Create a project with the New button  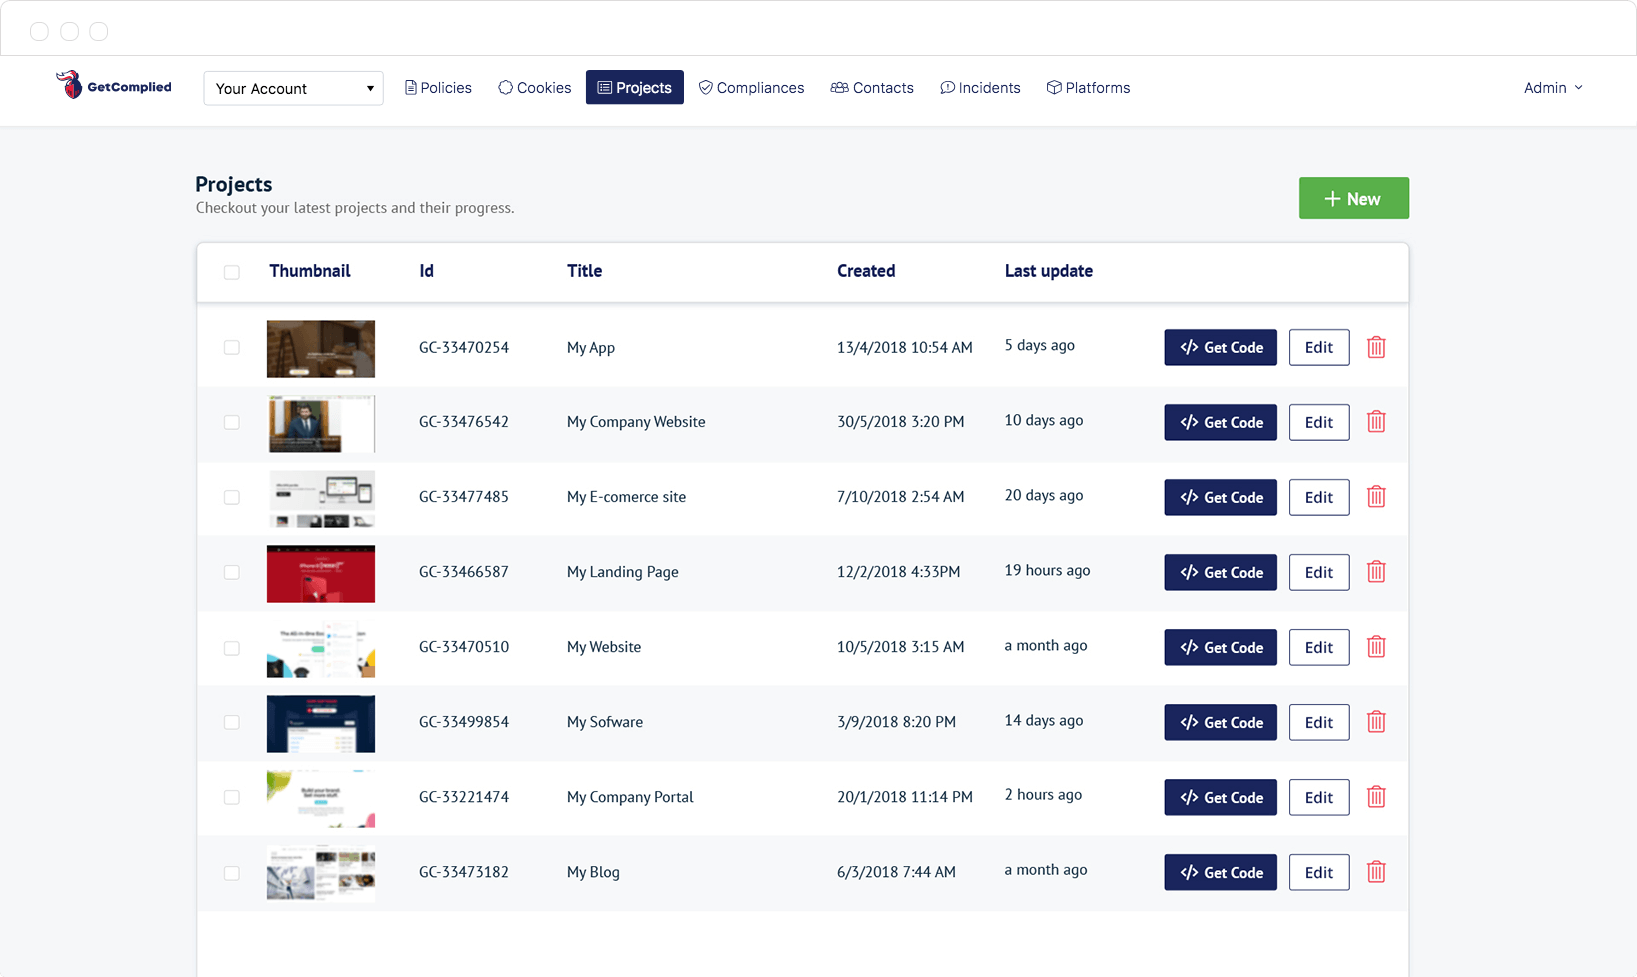(x=1353, y=198)
